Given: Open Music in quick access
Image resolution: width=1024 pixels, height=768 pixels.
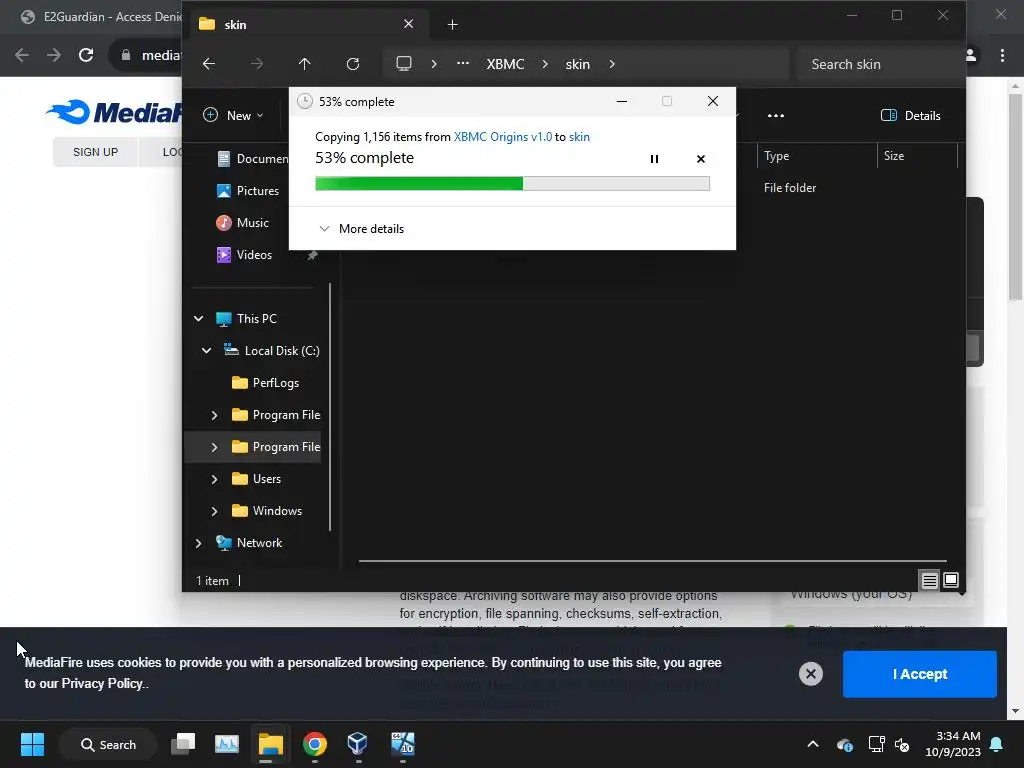Looking at the screenshot, I should coord(243,223).
